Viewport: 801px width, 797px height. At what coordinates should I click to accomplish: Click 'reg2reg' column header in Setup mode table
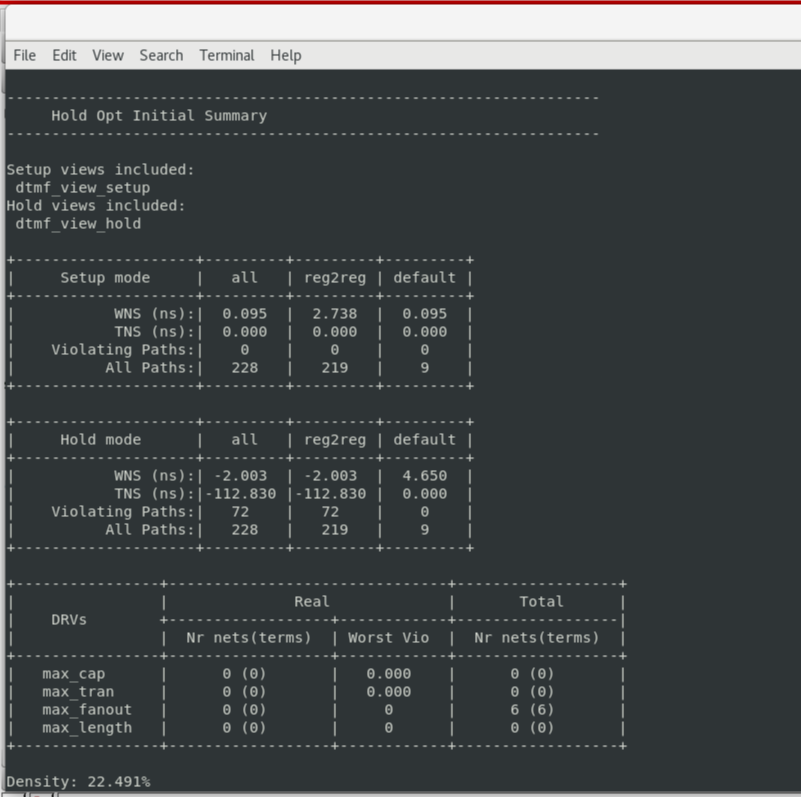pos(335,278)
